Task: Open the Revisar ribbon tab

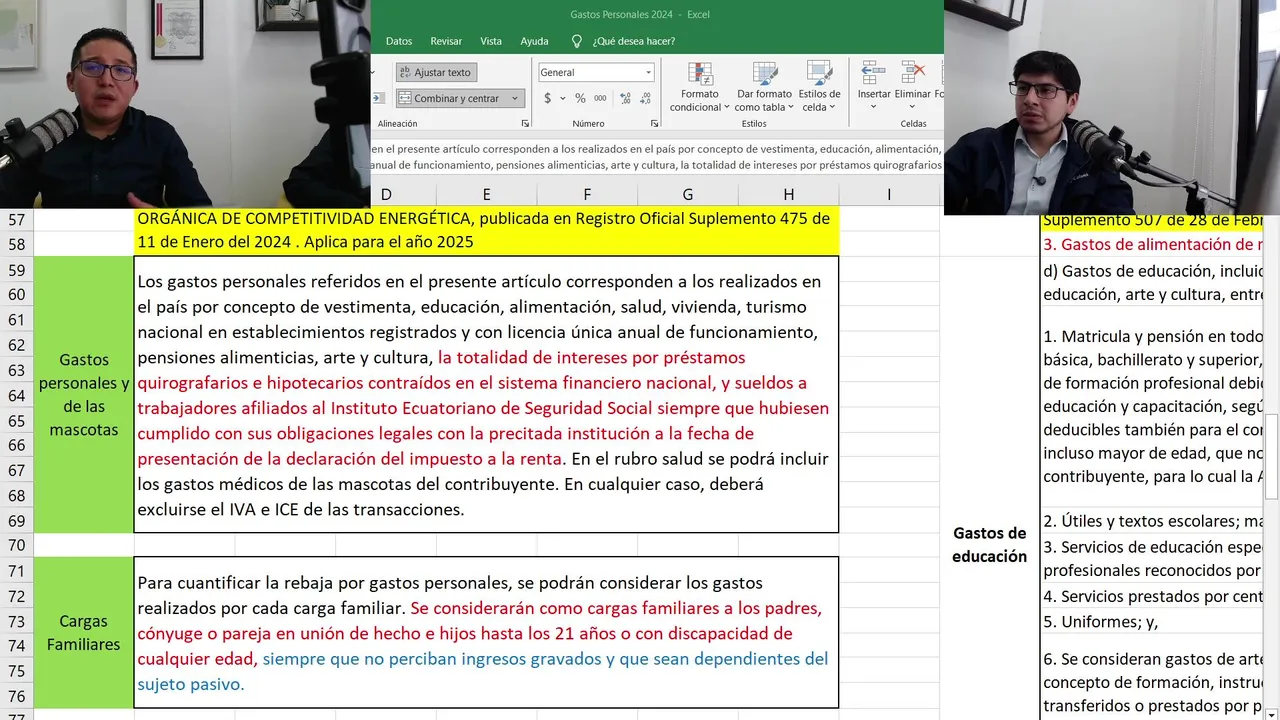Action: point(446,41)
